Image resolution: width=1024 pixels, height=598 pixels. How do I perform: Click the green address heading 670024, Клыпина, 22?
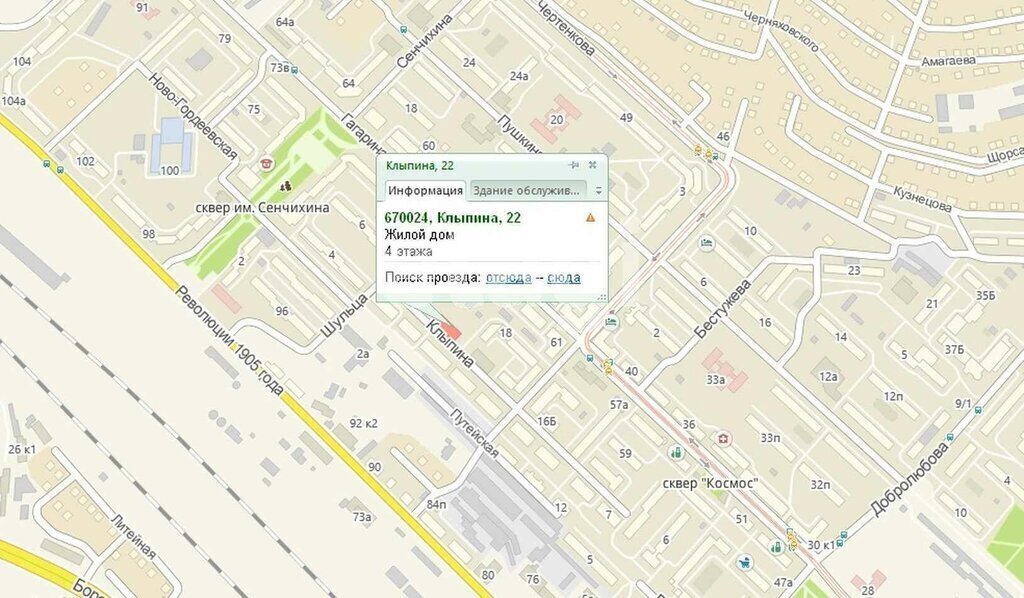point(453,217)
